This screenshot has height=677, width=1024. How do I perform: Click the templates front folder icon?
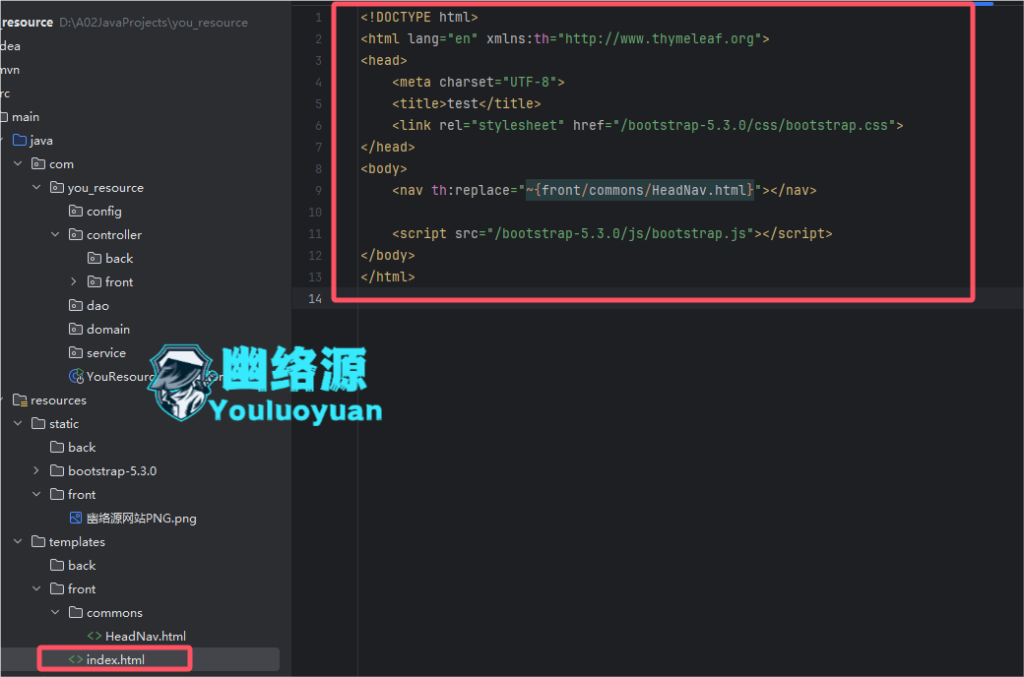(x=57, y=589)
